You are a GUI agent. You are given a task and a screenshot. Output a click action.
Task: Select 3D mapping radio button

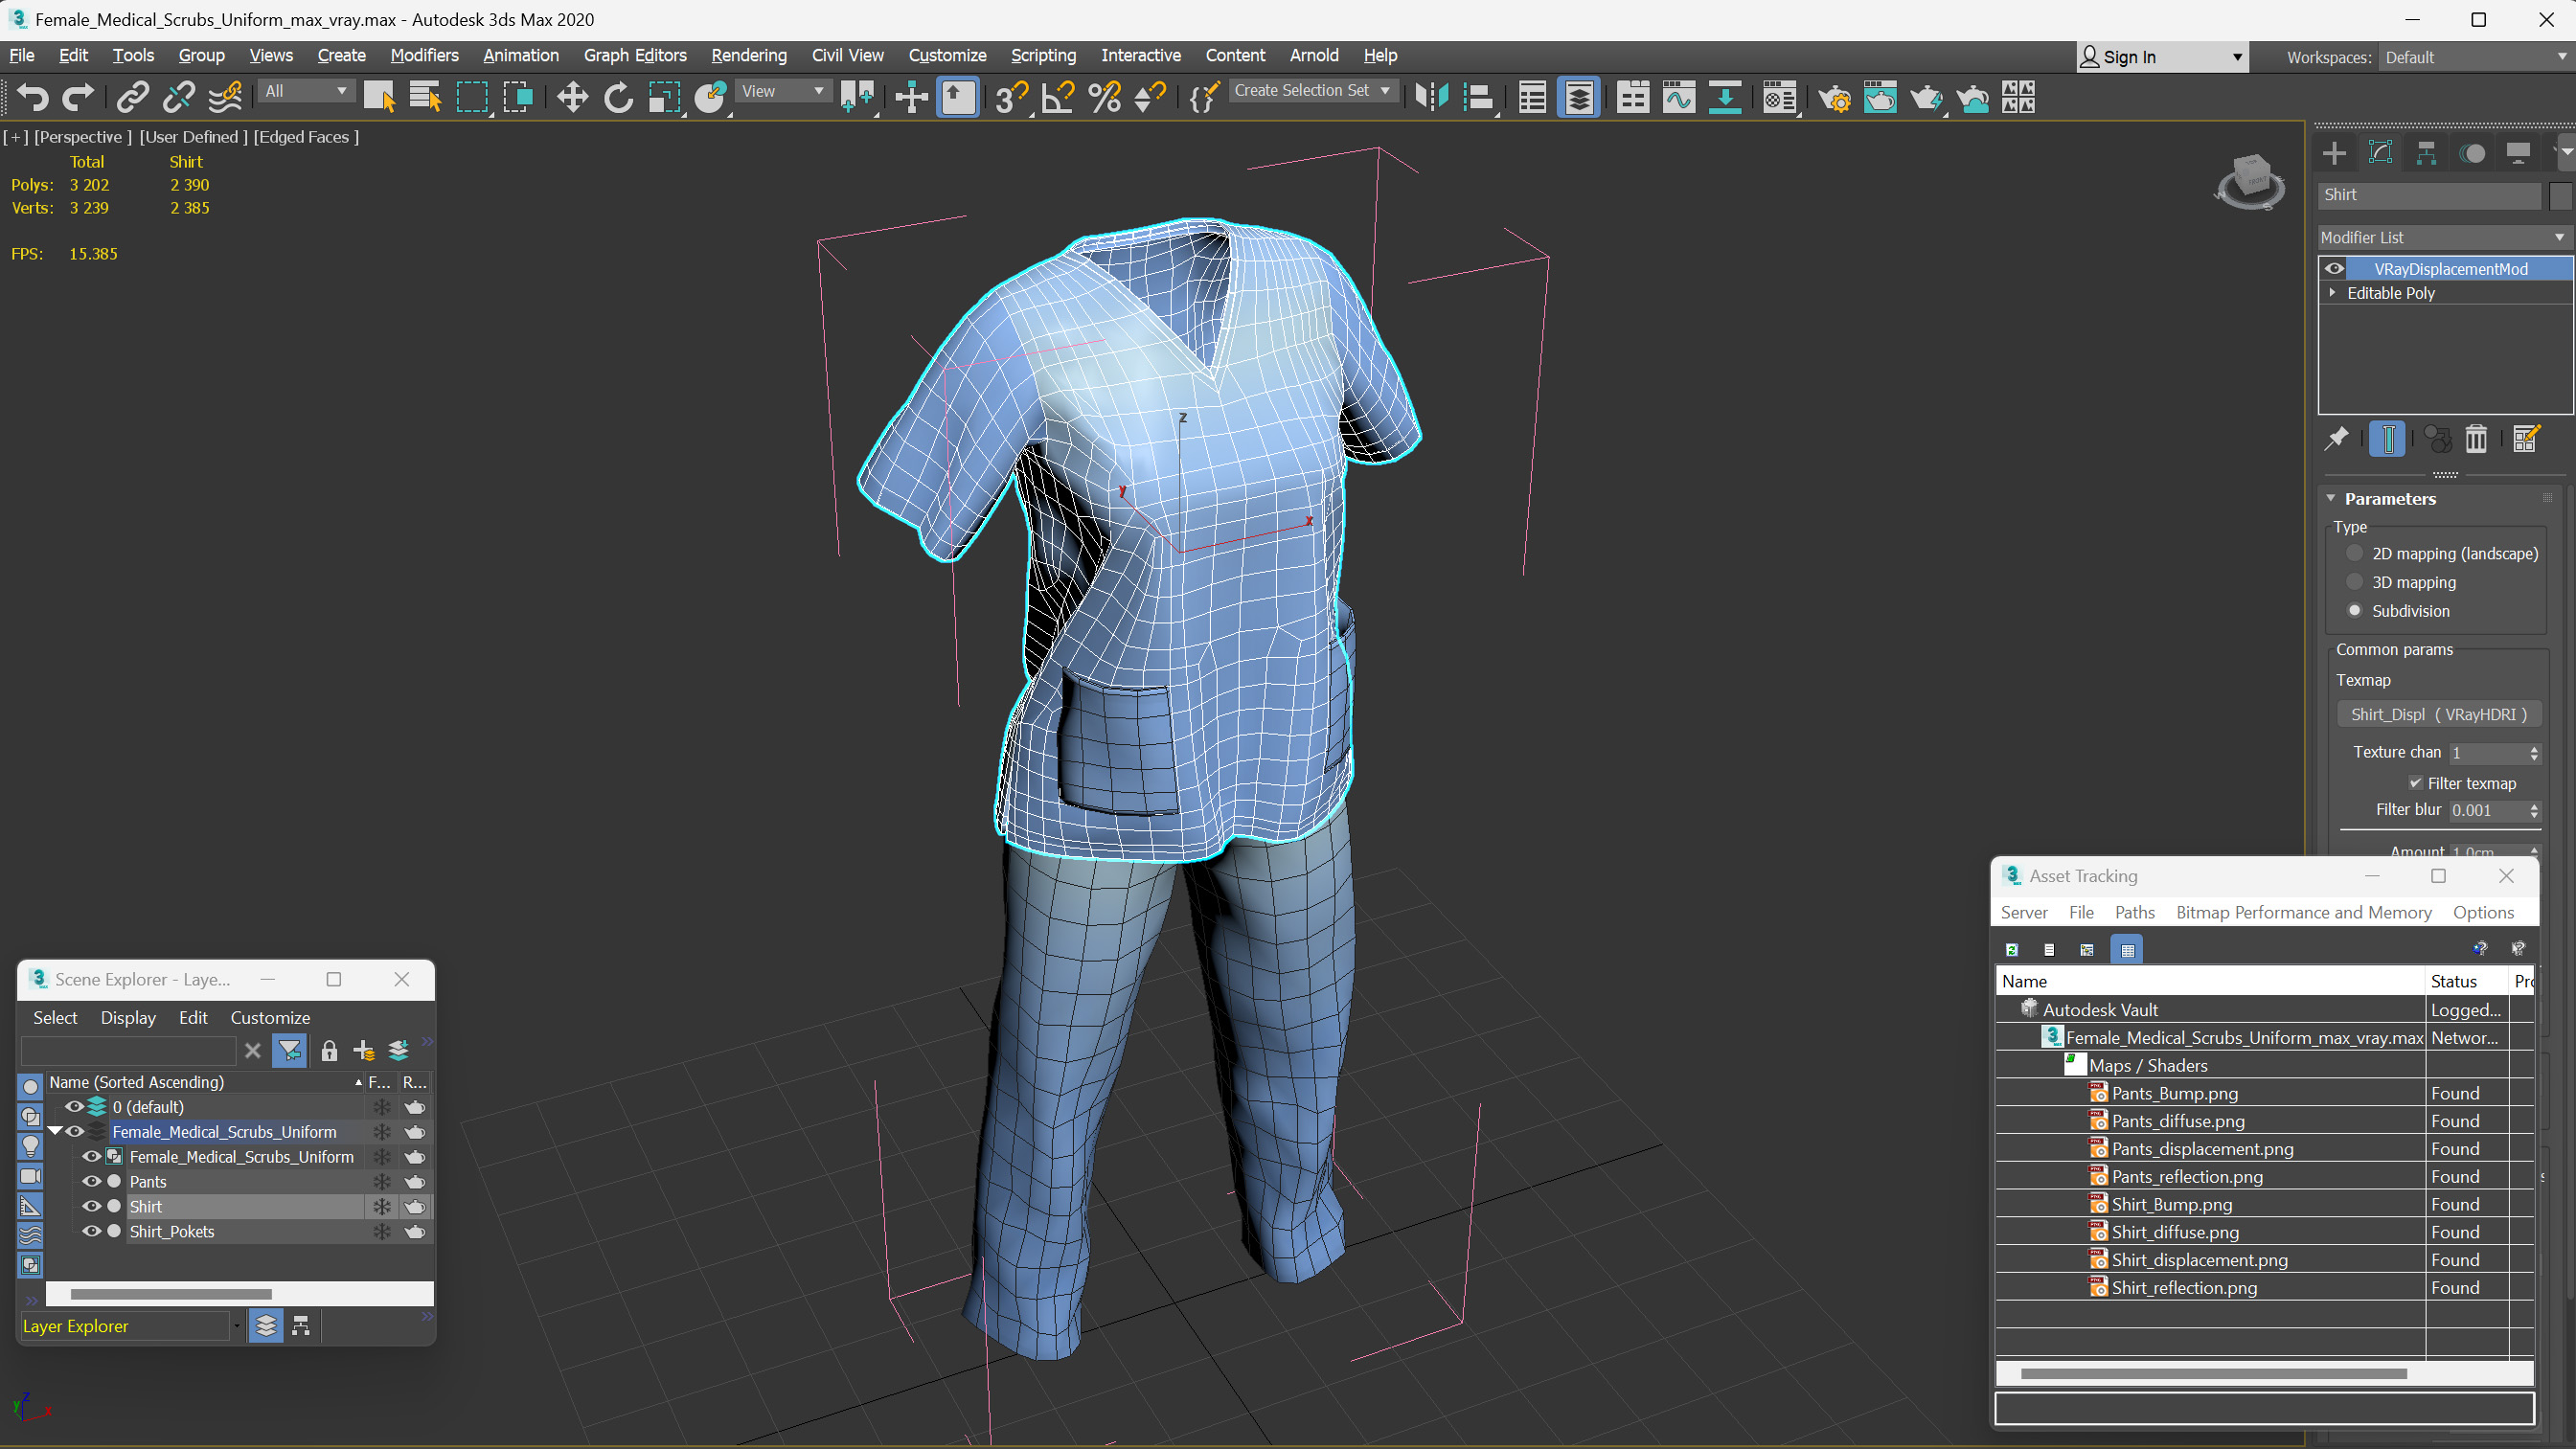point(2354,582)
